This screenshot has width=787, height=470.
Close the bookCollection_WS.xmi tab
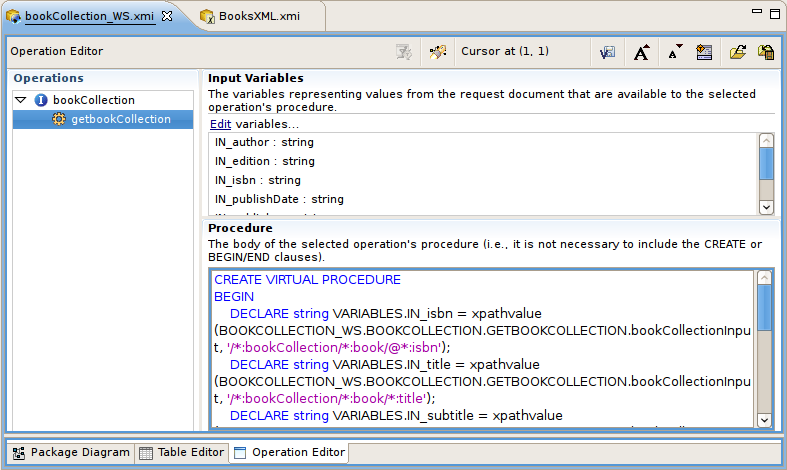[x=167, y=16]
